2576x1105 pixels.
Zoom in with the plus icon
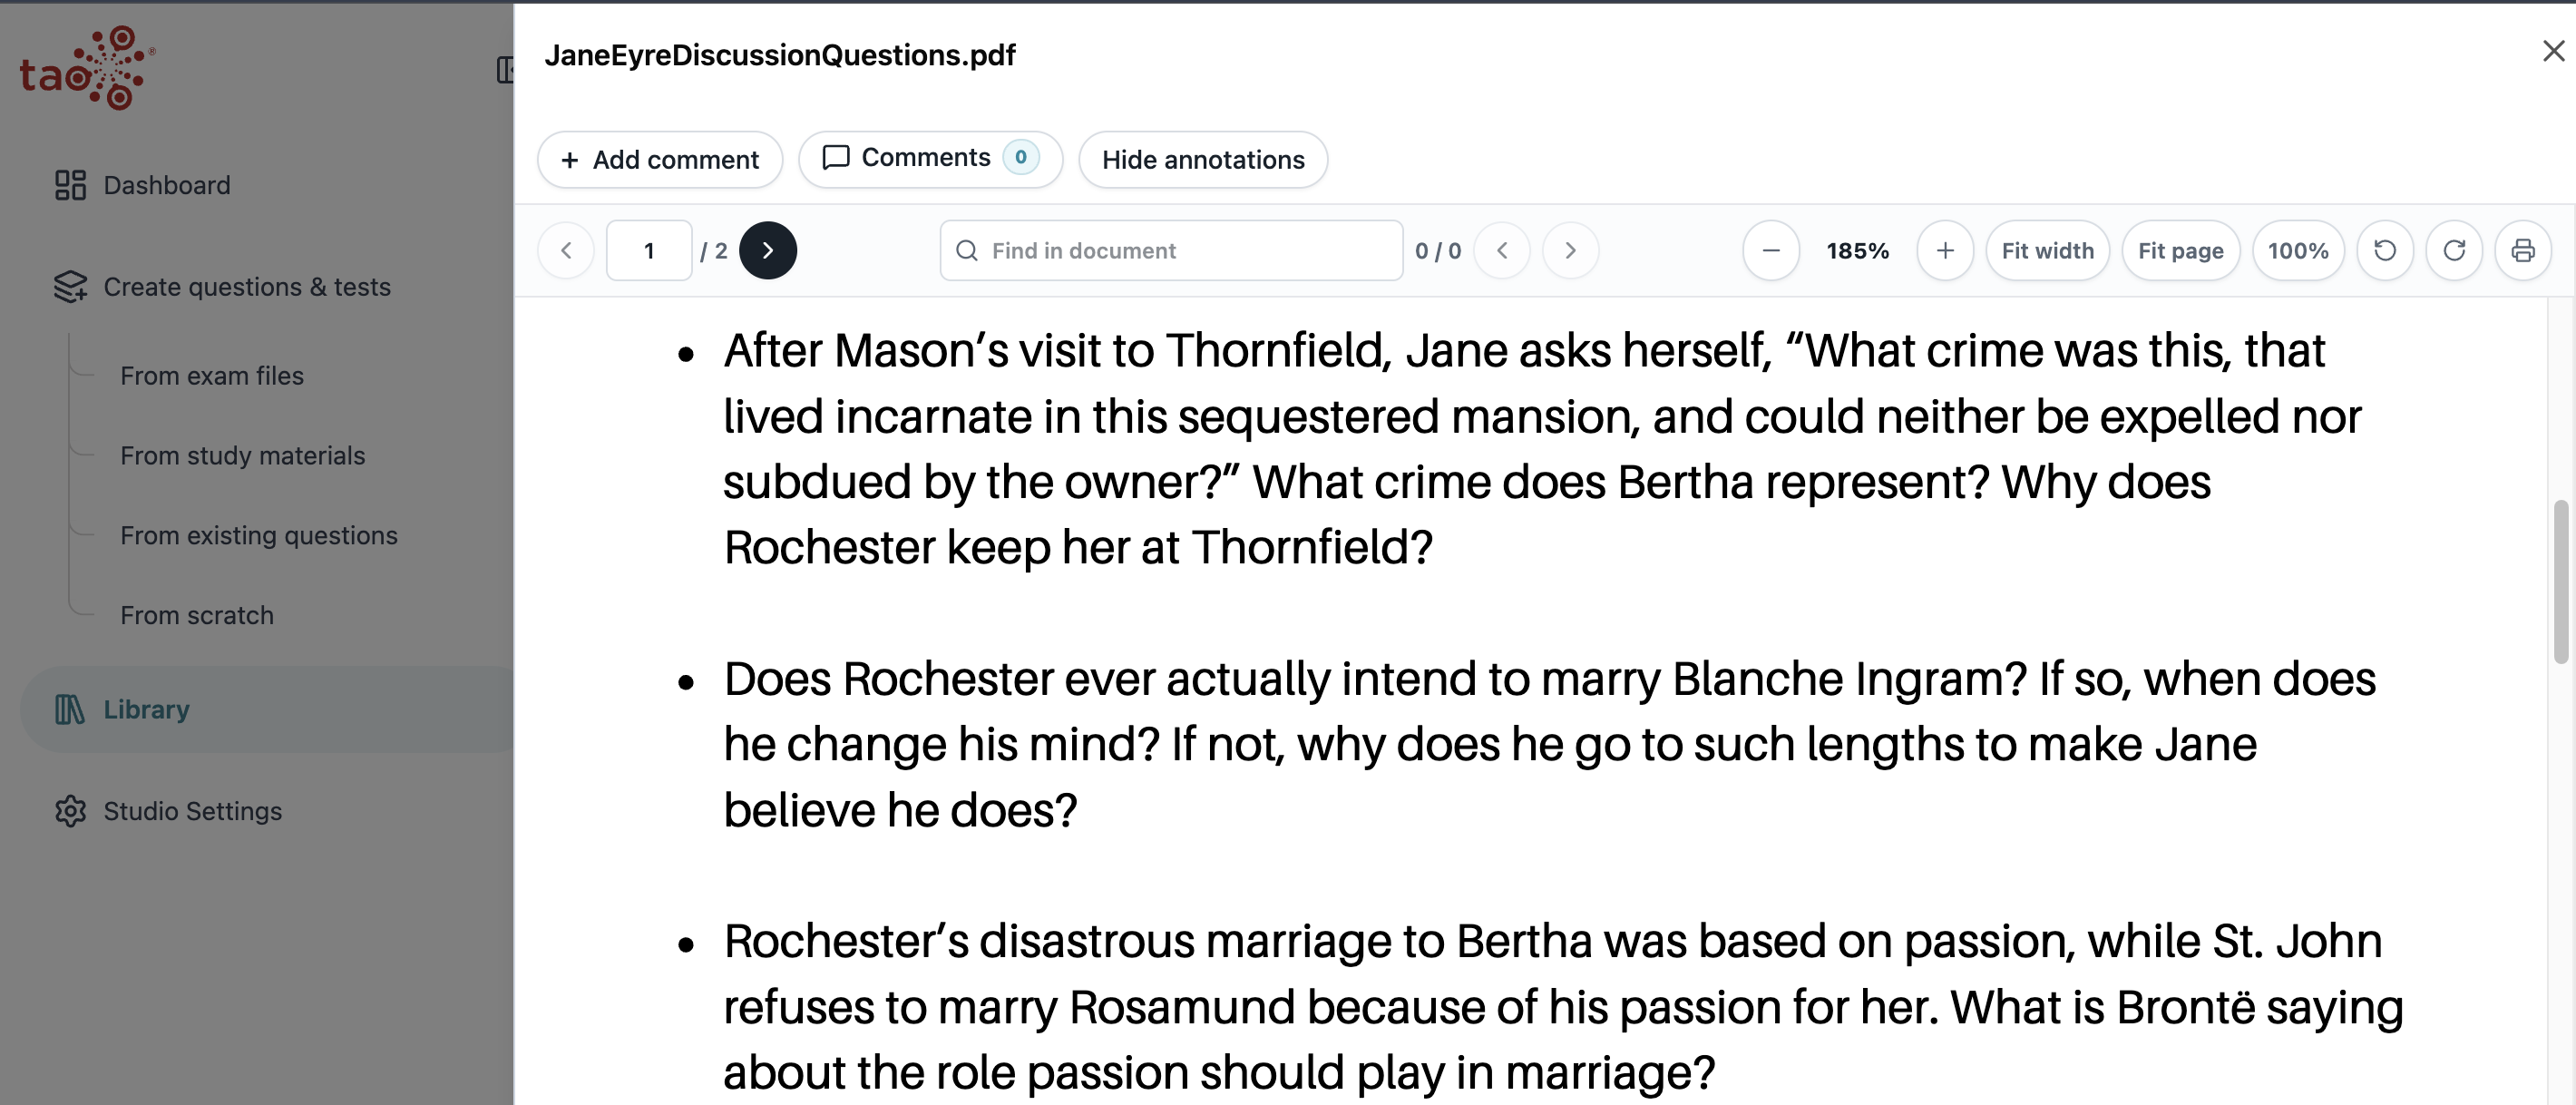tap(1945, 250)
